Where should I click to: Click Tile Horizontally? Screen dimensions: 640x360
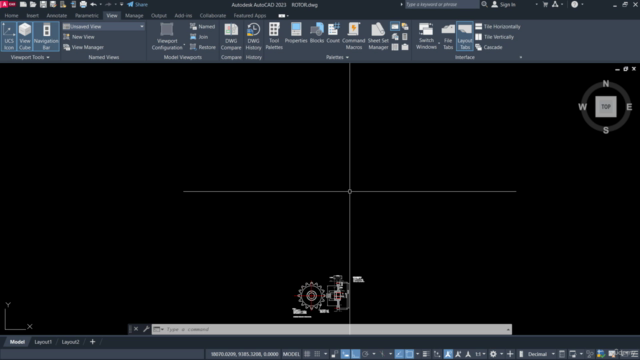click(498, 27)
